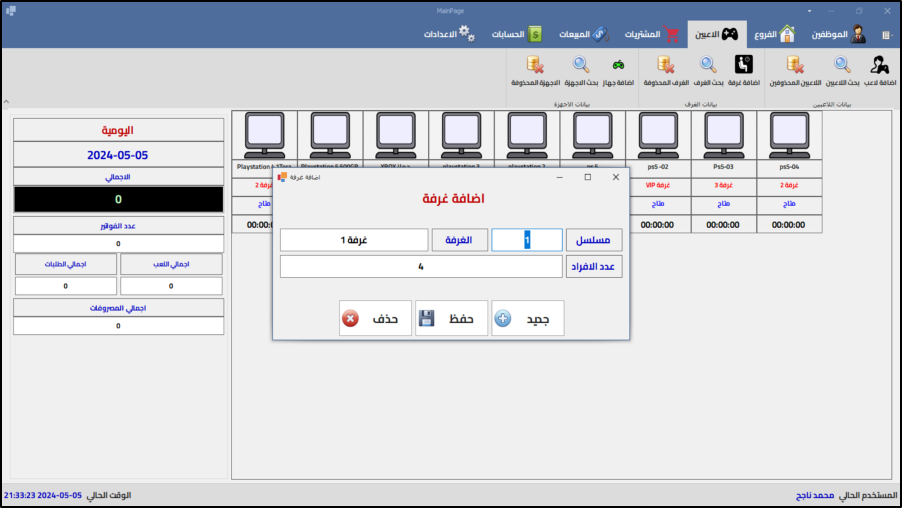Viewport: 902px width, 508px height.
Task: Click Add Device (اضافة جهاز) gamepad icon
Action: (618, 66)
